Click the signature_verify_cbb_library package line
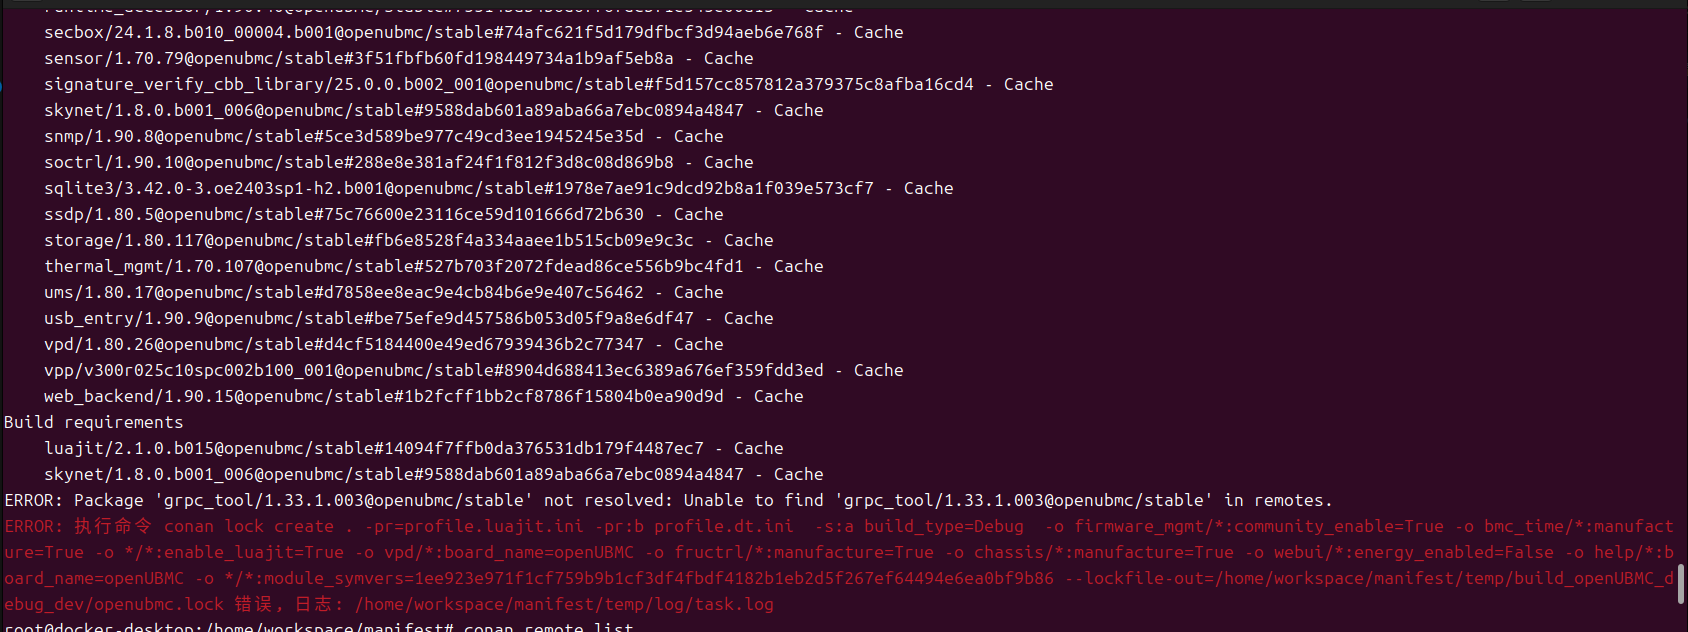 [x=508, y=84]
